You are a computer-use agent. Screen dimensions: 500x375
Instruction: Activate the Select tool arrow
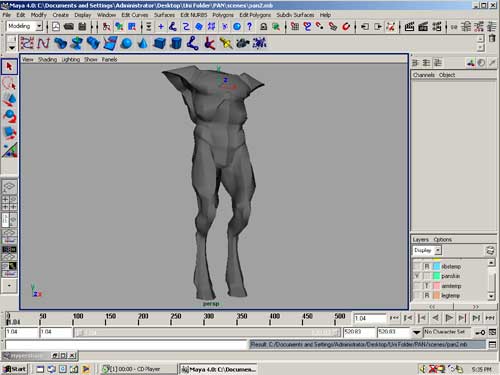(x=9, y=66)
